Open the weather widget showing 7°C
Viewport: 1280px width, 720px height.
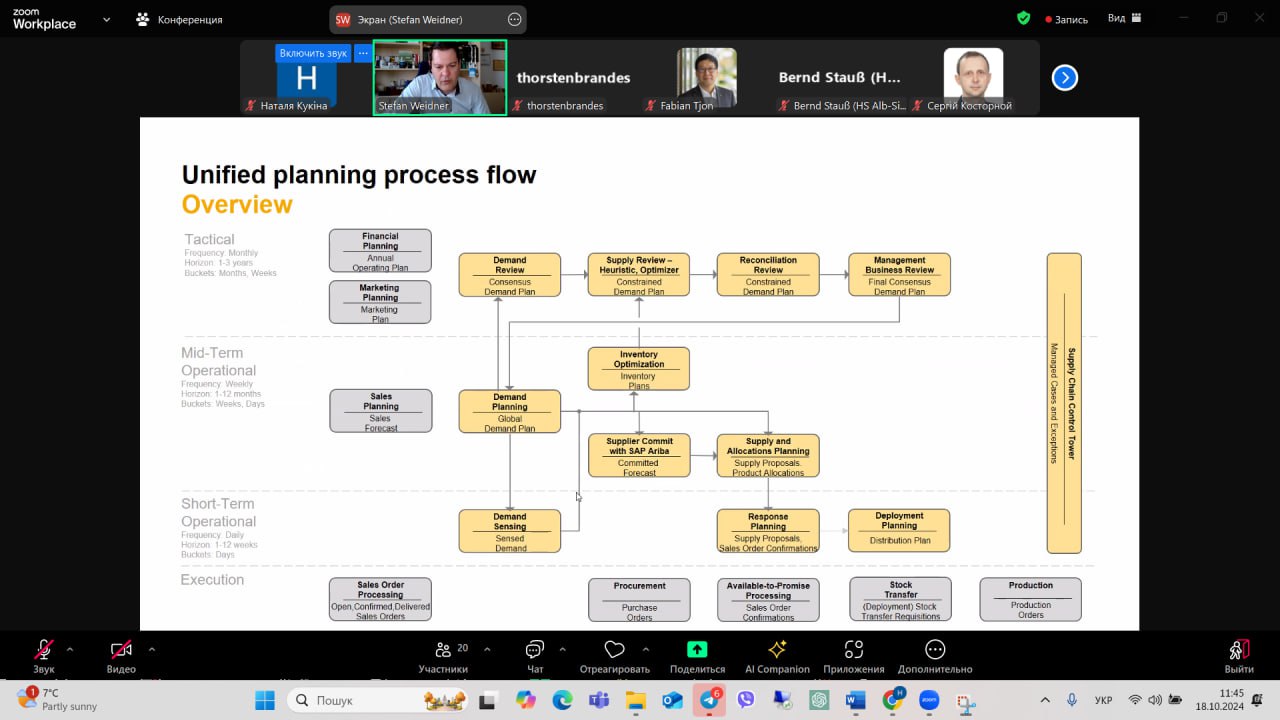[58, 699]
